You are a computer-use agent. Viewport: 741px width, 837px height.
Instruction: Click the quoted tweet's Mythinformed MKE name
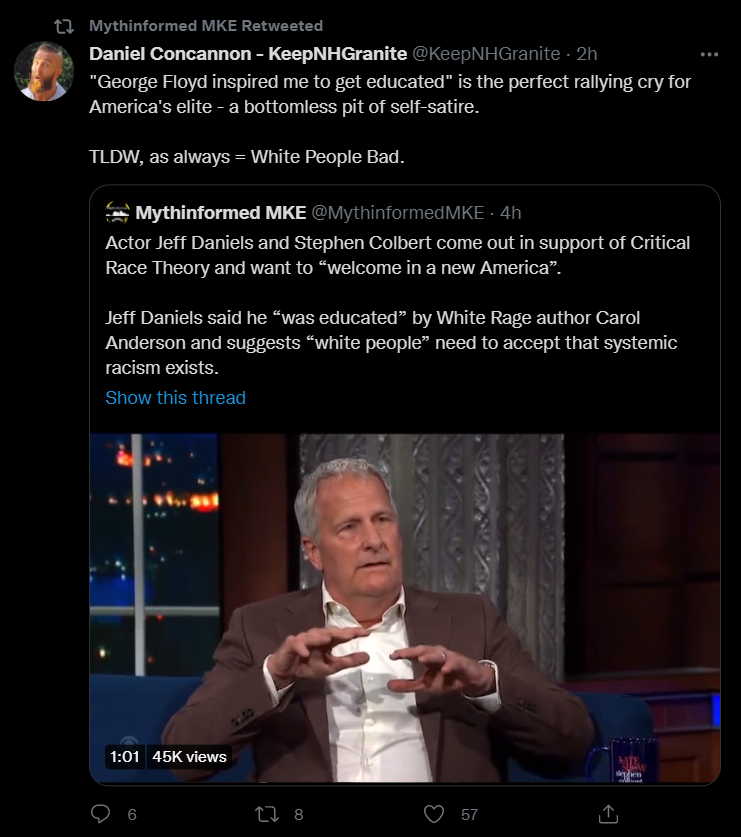pos(220,212)
